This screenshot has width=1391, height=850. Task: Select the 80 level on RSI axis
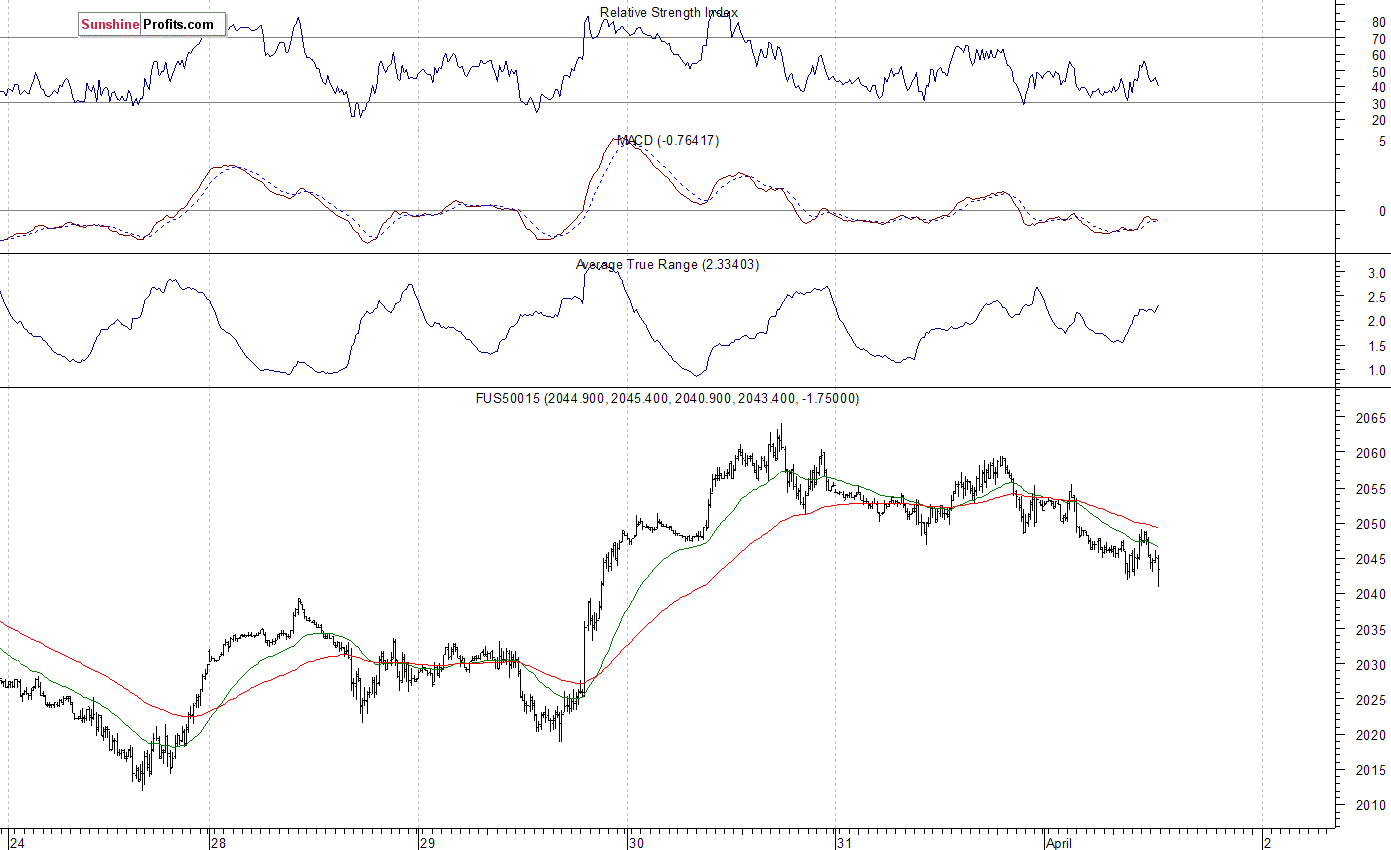tap(1378, 21)
